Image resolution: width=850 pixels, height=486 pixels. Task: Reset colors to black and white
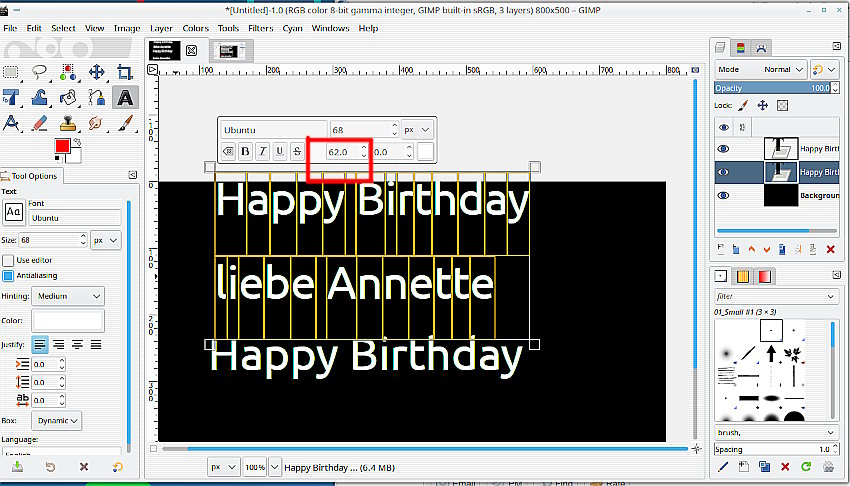click(x=57, y=159)
